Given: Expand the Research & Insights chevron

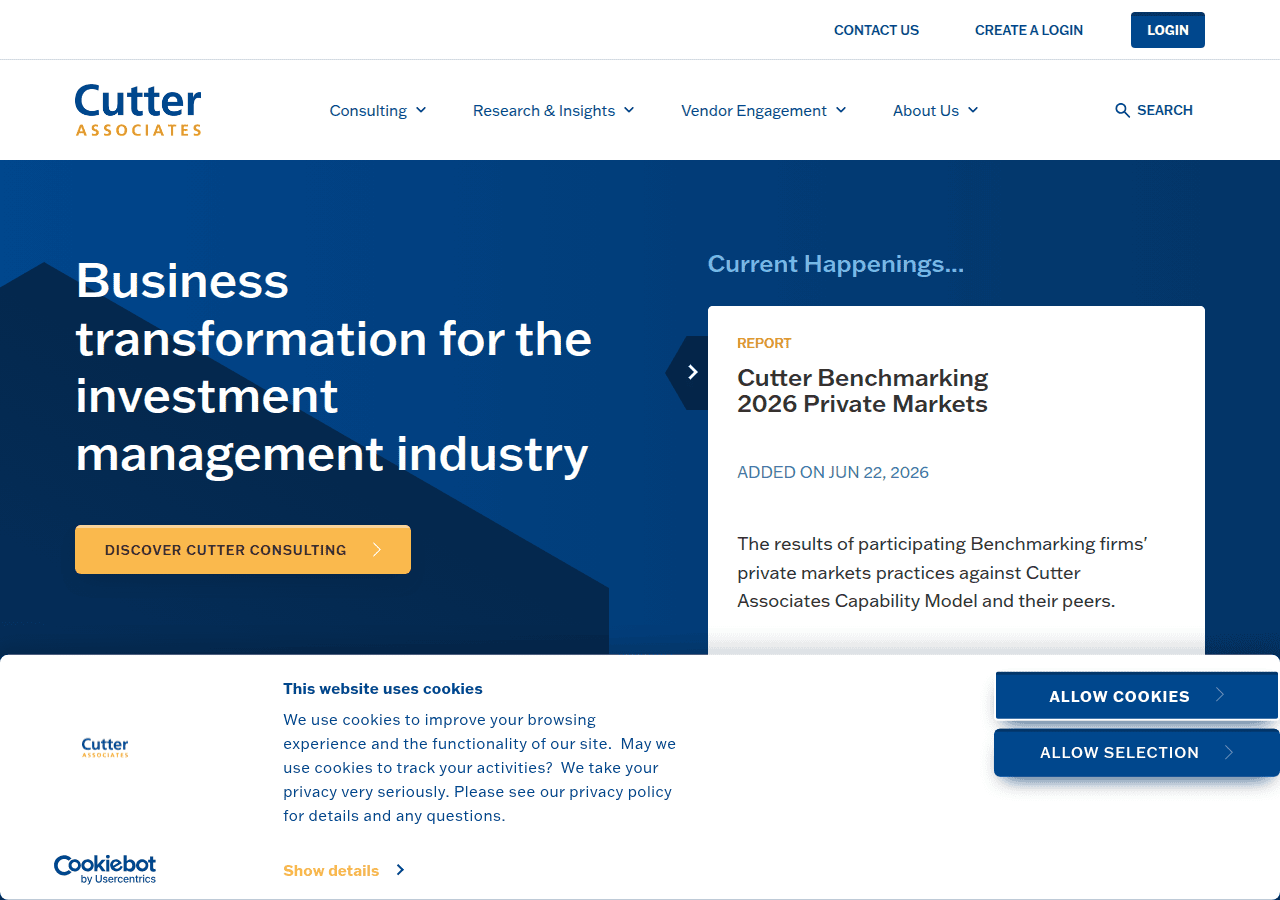Looking at the screenshot, I should point(629,110).
